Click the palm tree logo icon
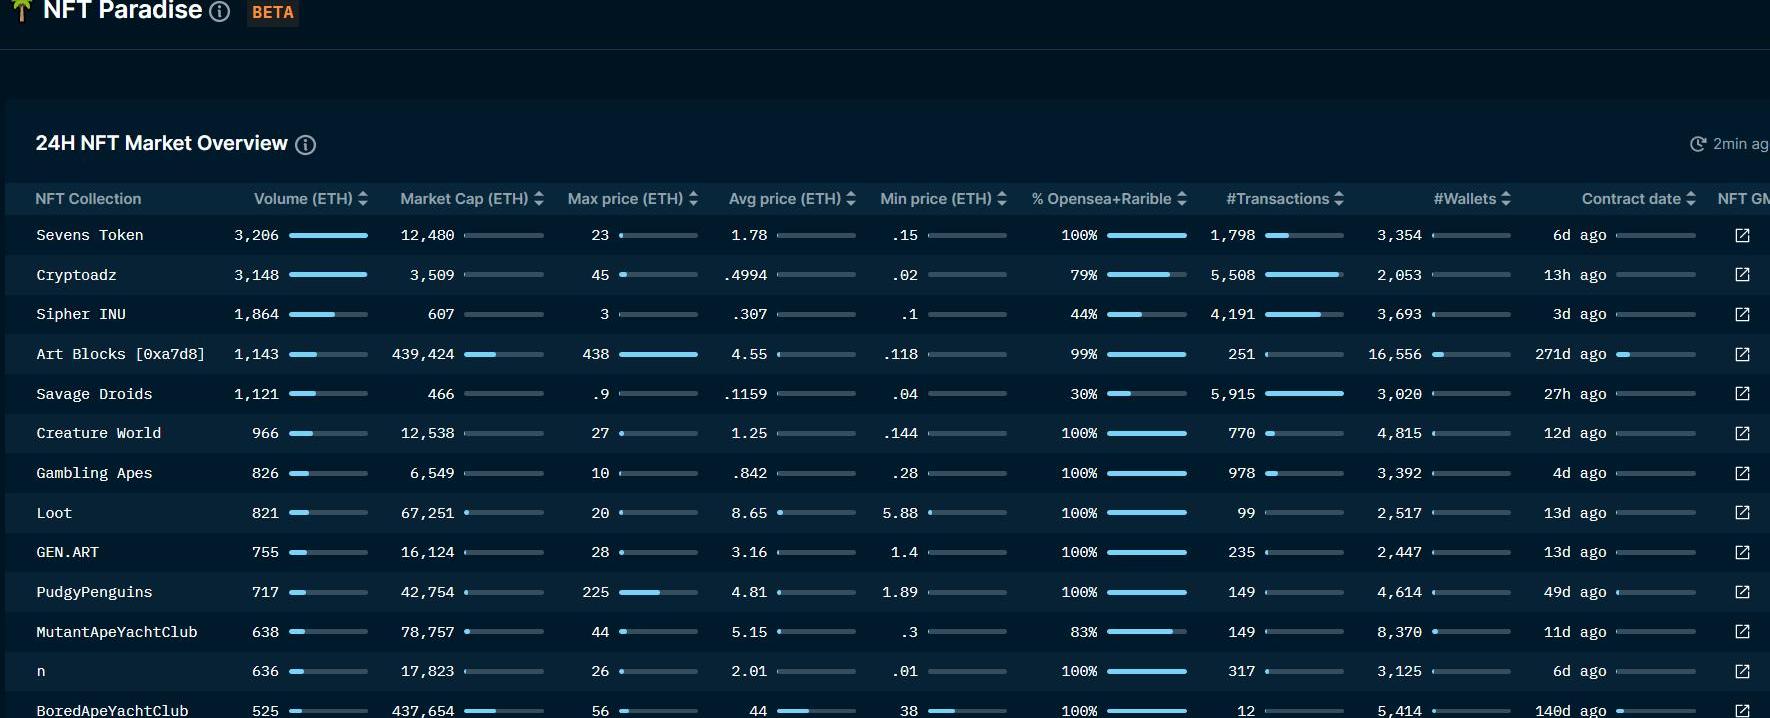1770x718 pixels. [x=21, y=10]
